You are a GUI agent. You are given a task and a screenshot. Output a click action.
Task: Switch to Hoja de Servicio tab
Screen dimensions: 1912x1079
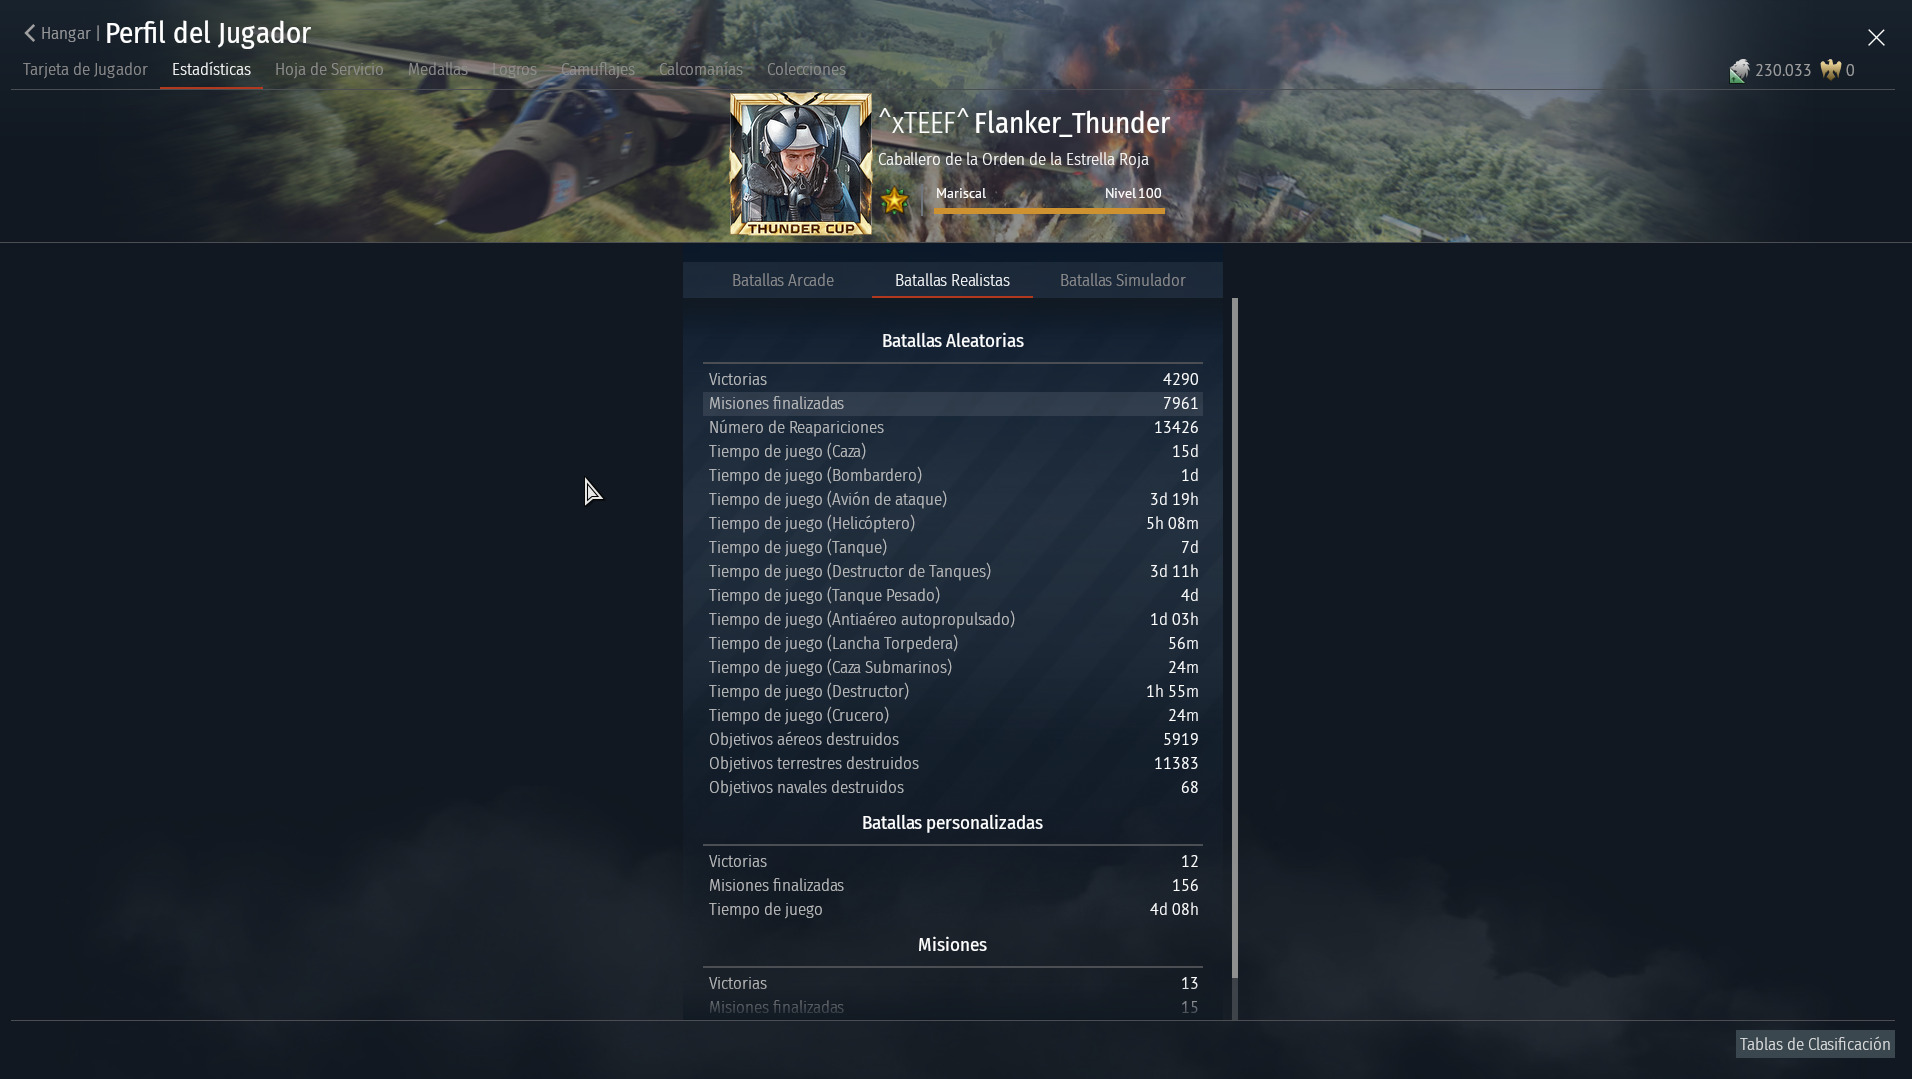[x=329, y=70]
